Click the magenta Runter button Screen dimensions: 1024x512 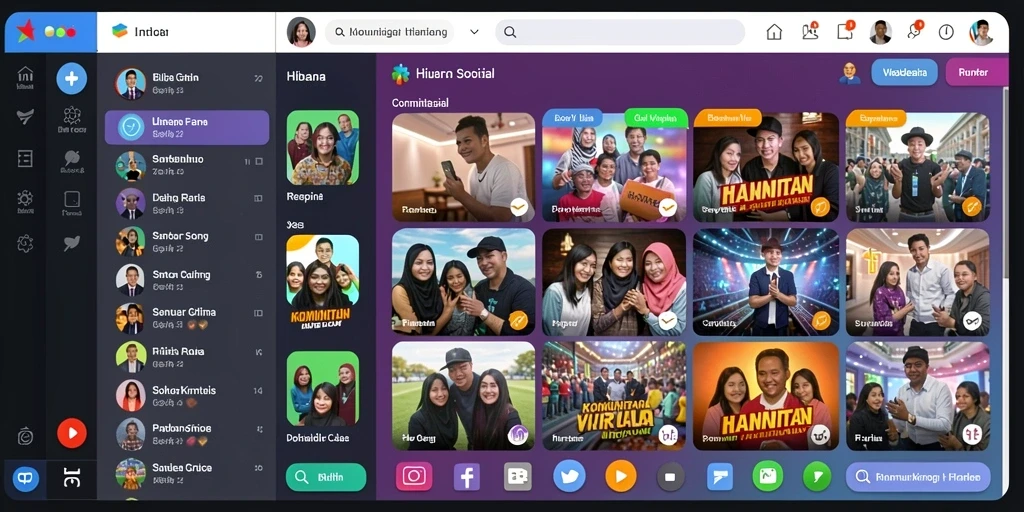[976, 72]
